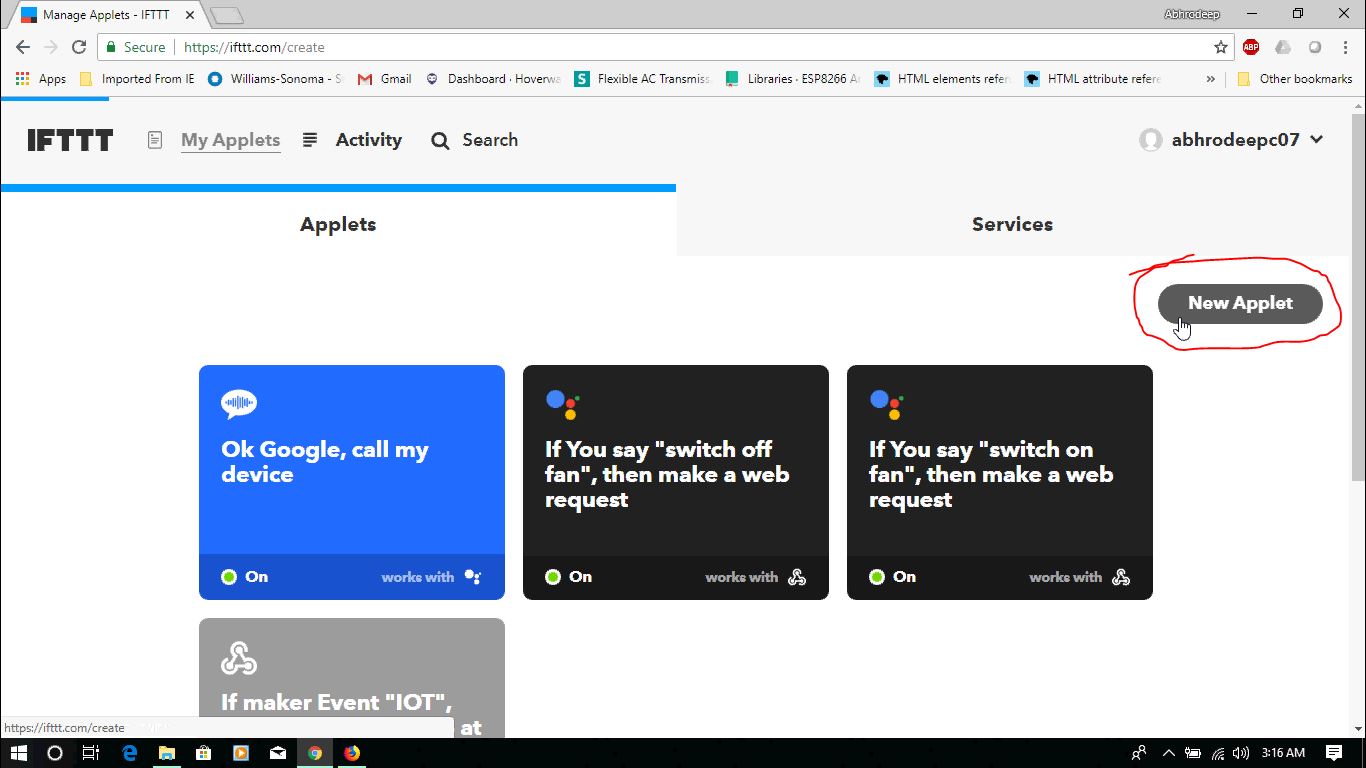This screenshot has width=1366, height=768.
Task: Toggle On status of switch off fan applet
Action: tap(569, 577)
